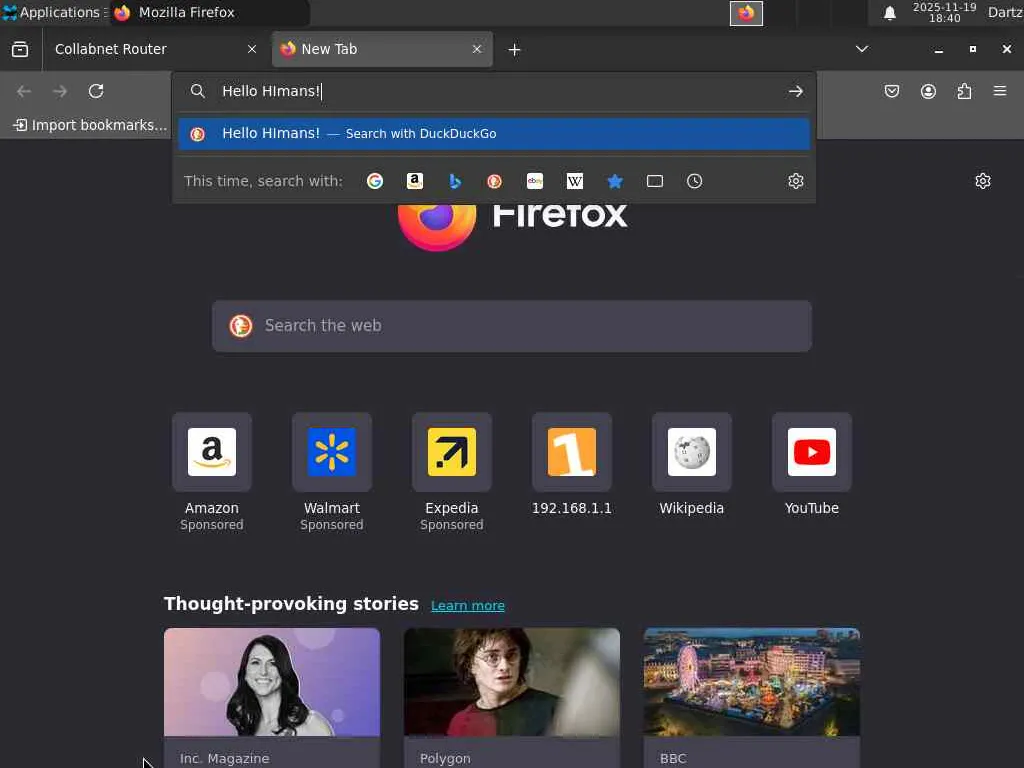
Task: Close the Collabnet Router tab
Action: (251, 49)
